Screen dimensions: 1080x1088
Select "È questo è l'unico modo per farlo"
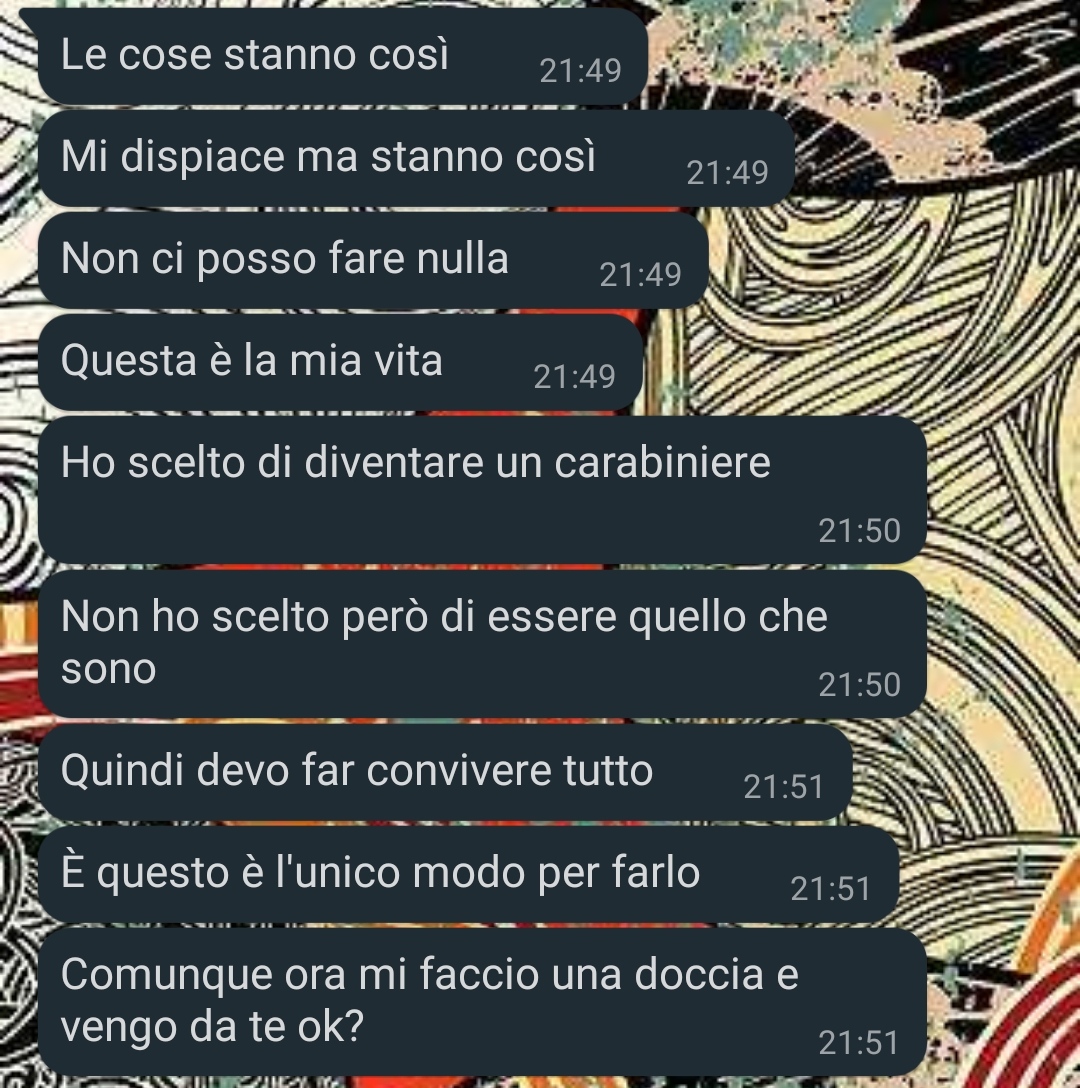pos(469,874)
